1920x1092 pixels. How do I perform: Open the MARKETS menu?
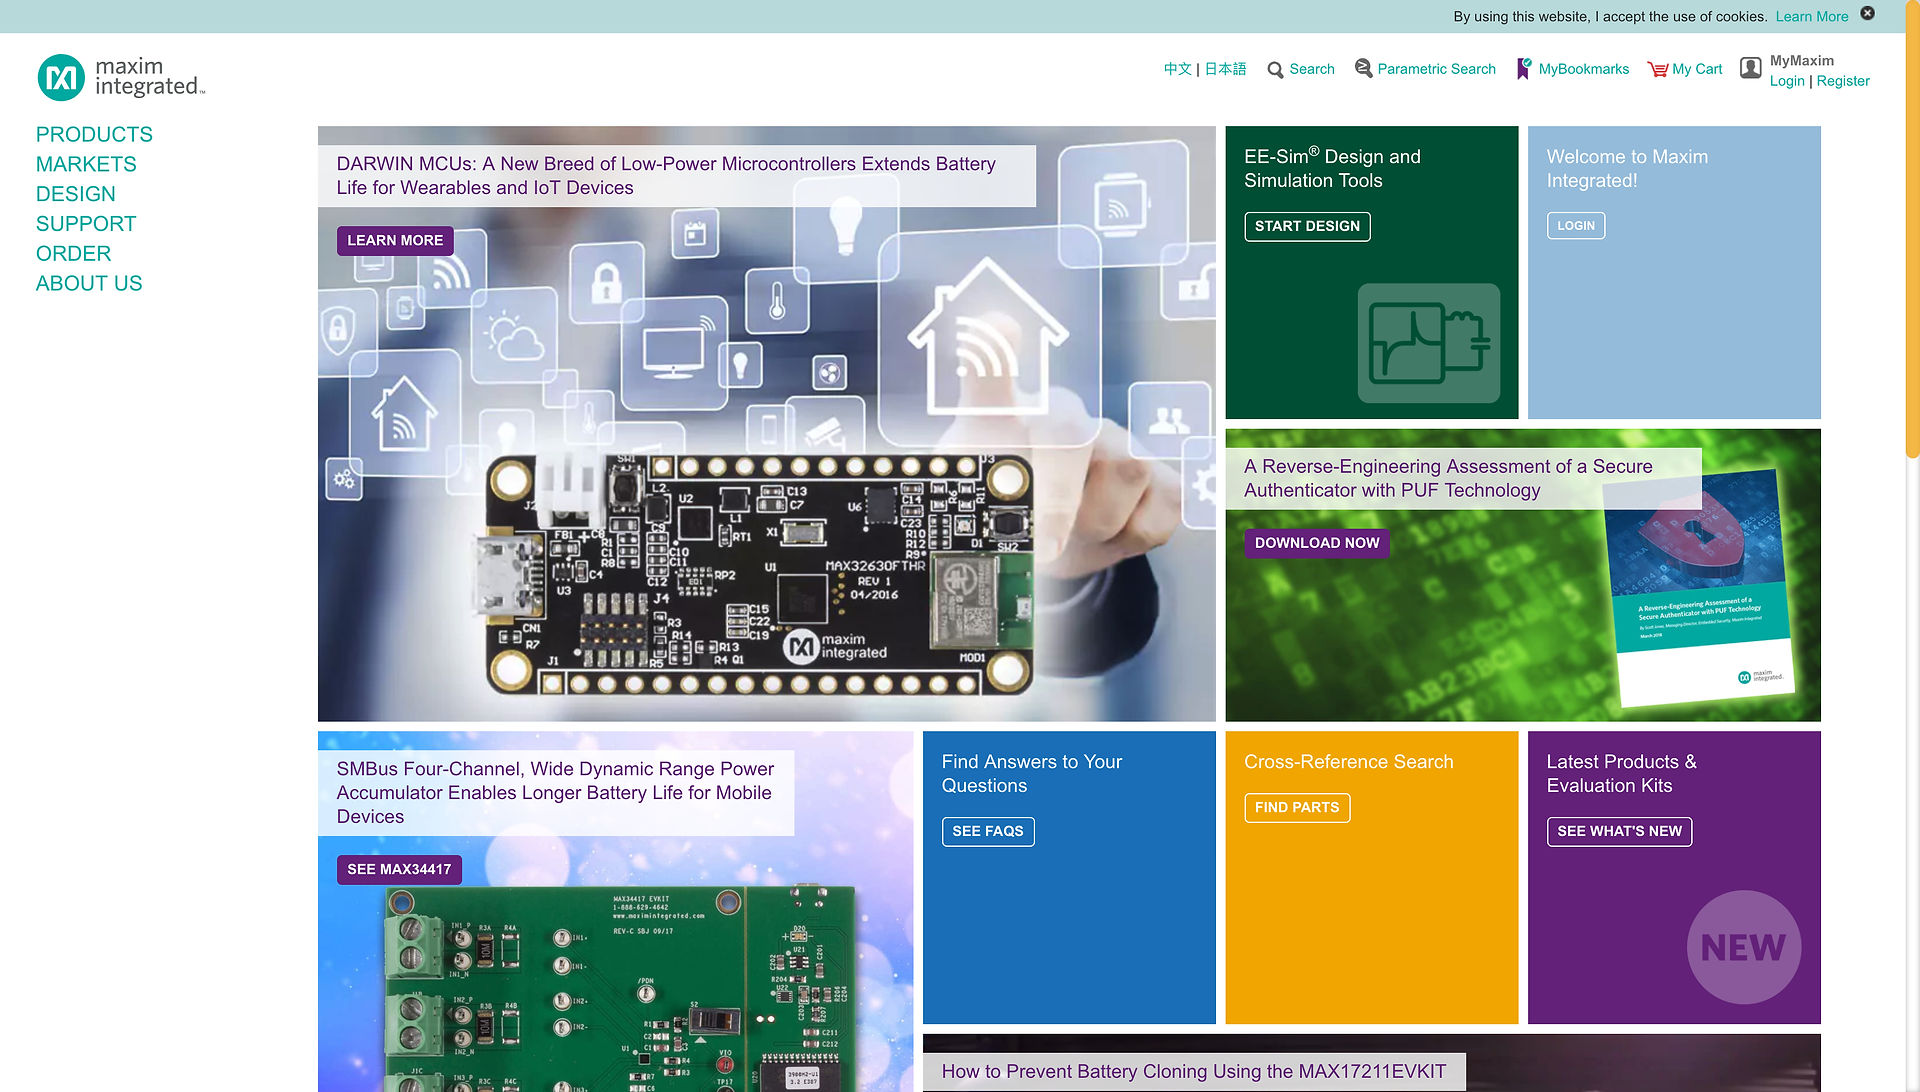(x=86, y=165)
